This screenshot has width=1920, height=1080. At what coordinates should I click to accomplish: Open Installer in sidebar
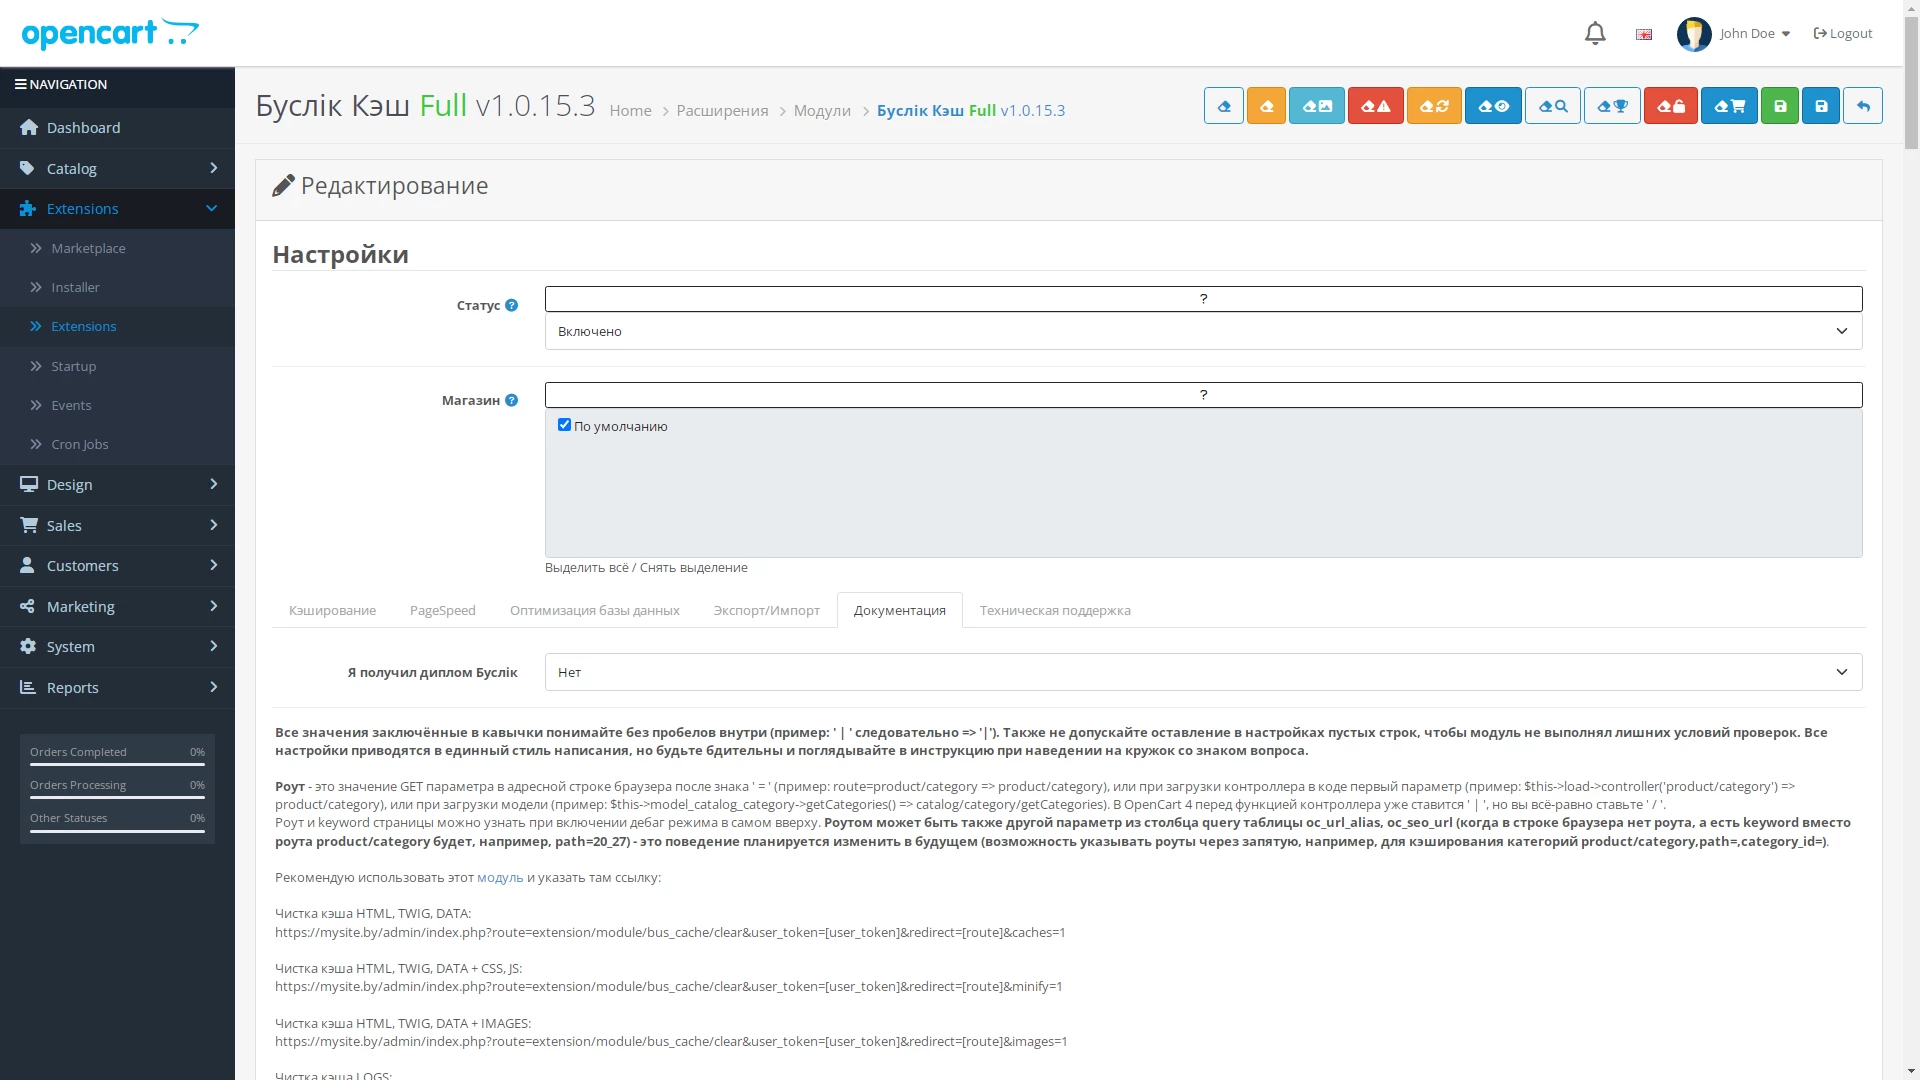117,287
